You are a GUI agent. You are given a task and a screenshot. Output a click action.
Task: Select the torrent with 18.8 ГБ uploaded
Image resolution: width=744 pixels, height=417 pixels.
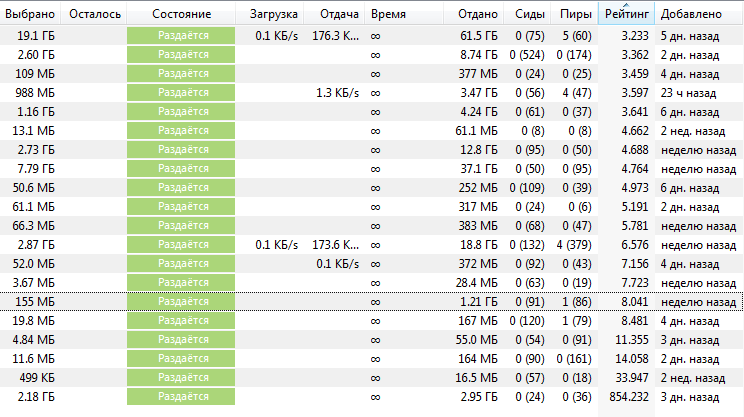[372, 245]
